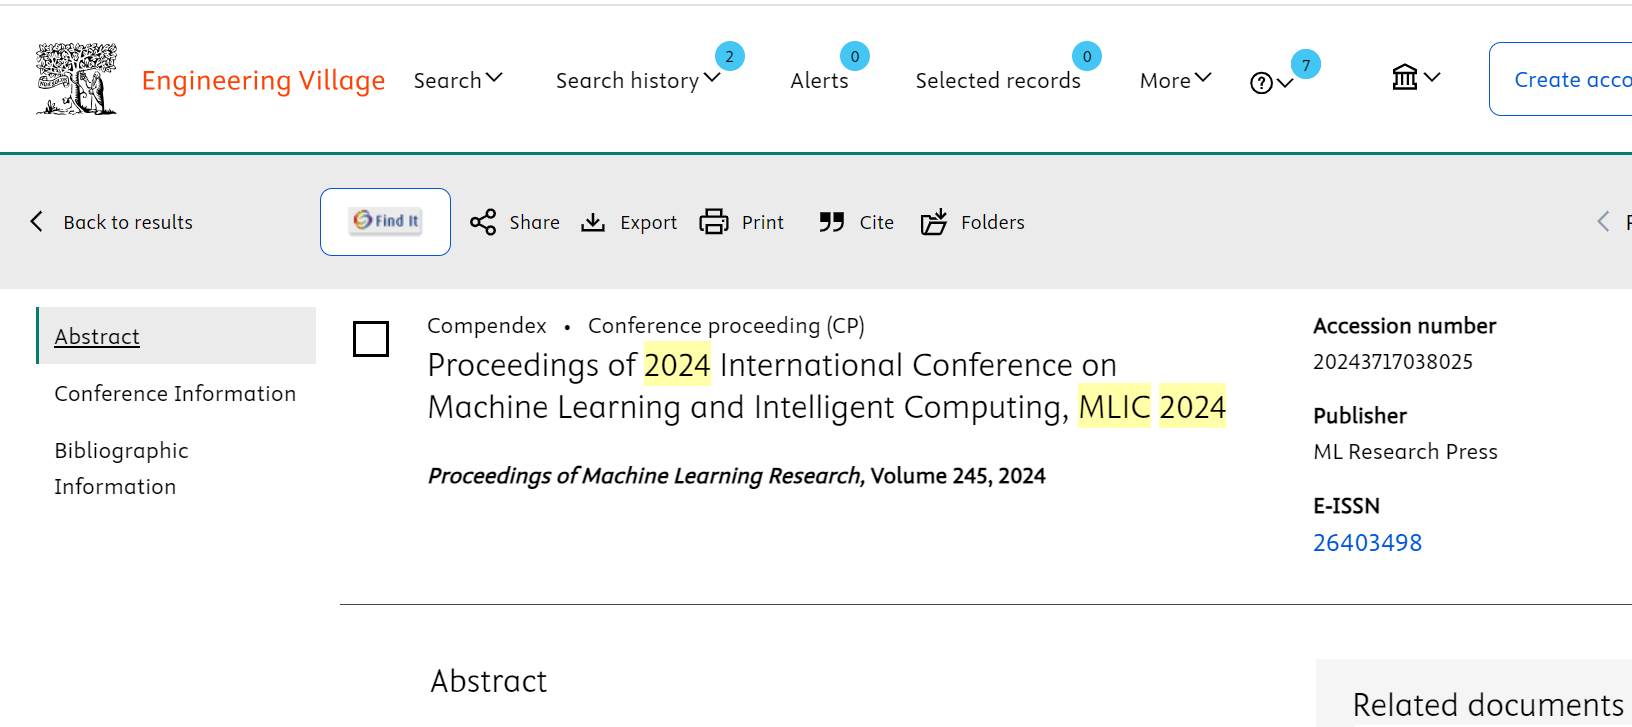
Task: Click the Cite quotation mark icon
Action: click(x=832, y=222)
